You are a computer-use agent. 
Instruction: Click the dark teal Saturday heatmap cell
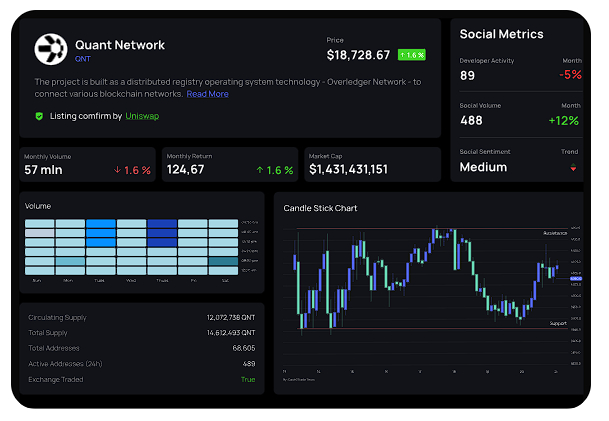click(223, 261)
